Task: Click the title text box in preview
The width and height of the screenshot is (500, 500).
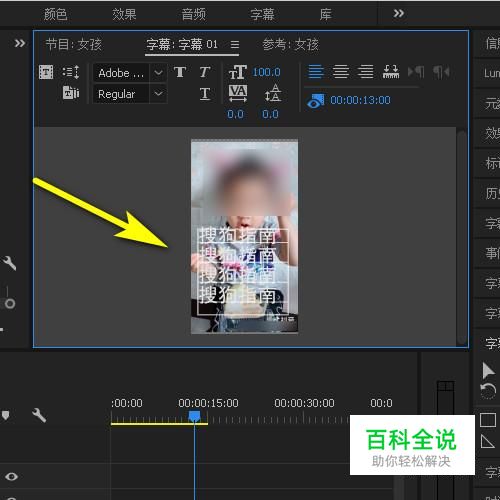Action: 243,271
